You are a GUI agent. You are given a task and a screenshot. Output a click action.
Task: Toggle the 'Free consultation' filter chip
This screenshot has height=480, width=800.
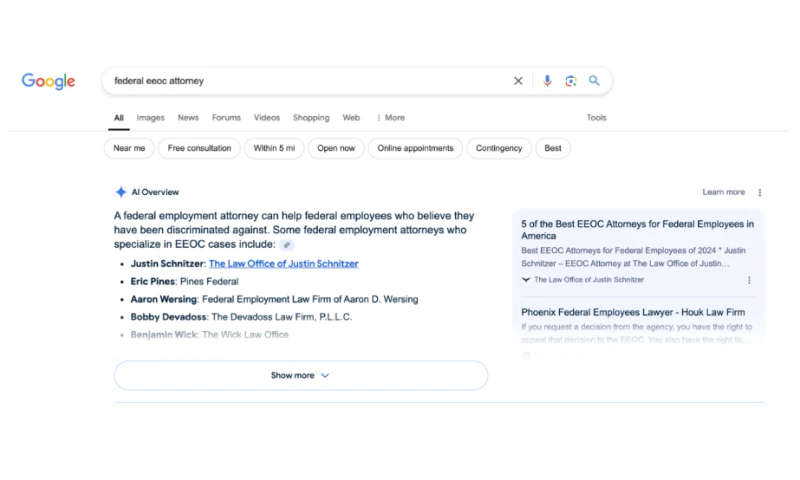[199, 148]
